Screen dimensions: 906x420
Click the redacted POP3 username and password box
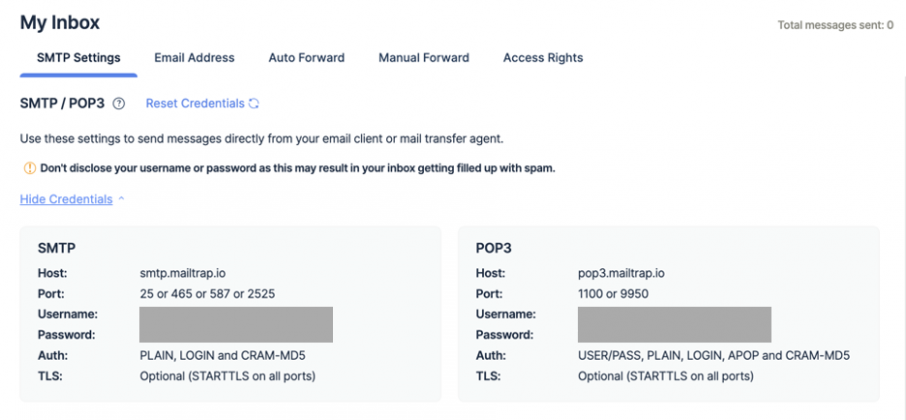click(674, 325)
